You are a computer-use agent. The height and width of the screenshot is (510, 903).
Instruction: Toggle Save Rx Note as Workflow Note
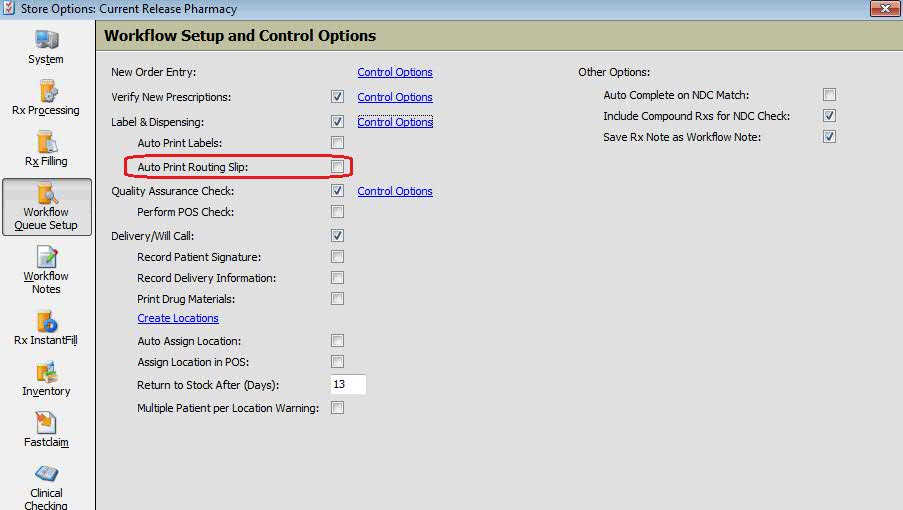829,136
